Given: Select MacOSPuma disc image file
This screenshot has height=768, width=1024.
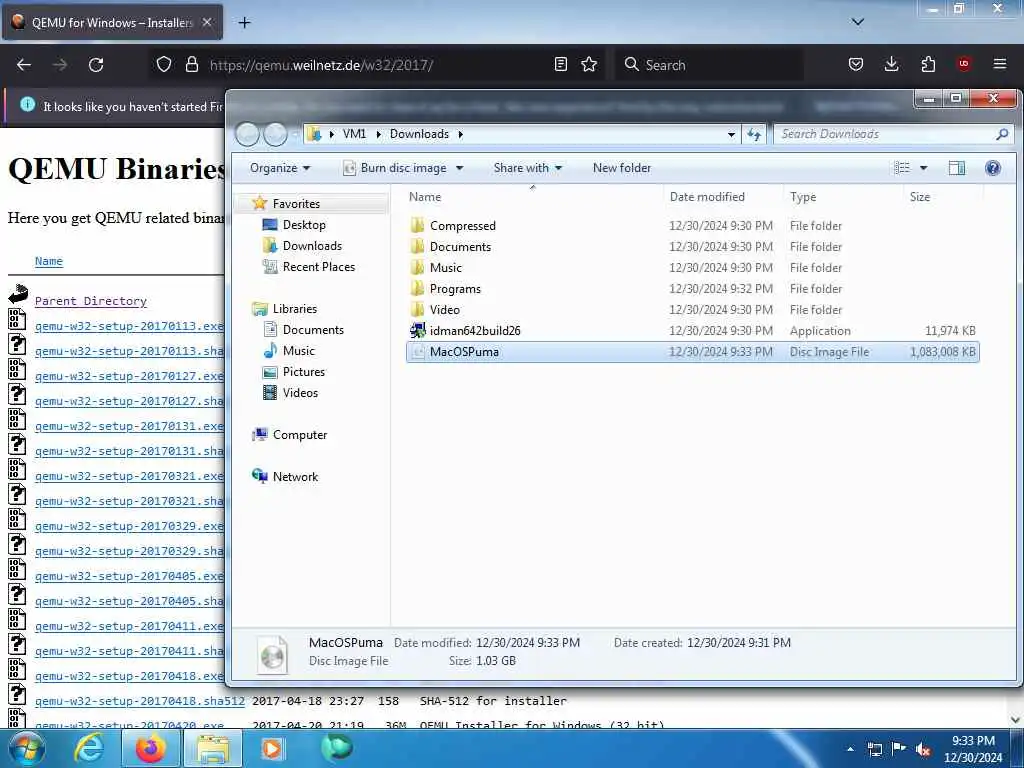Looking at the screenshot, I should 692,352.
